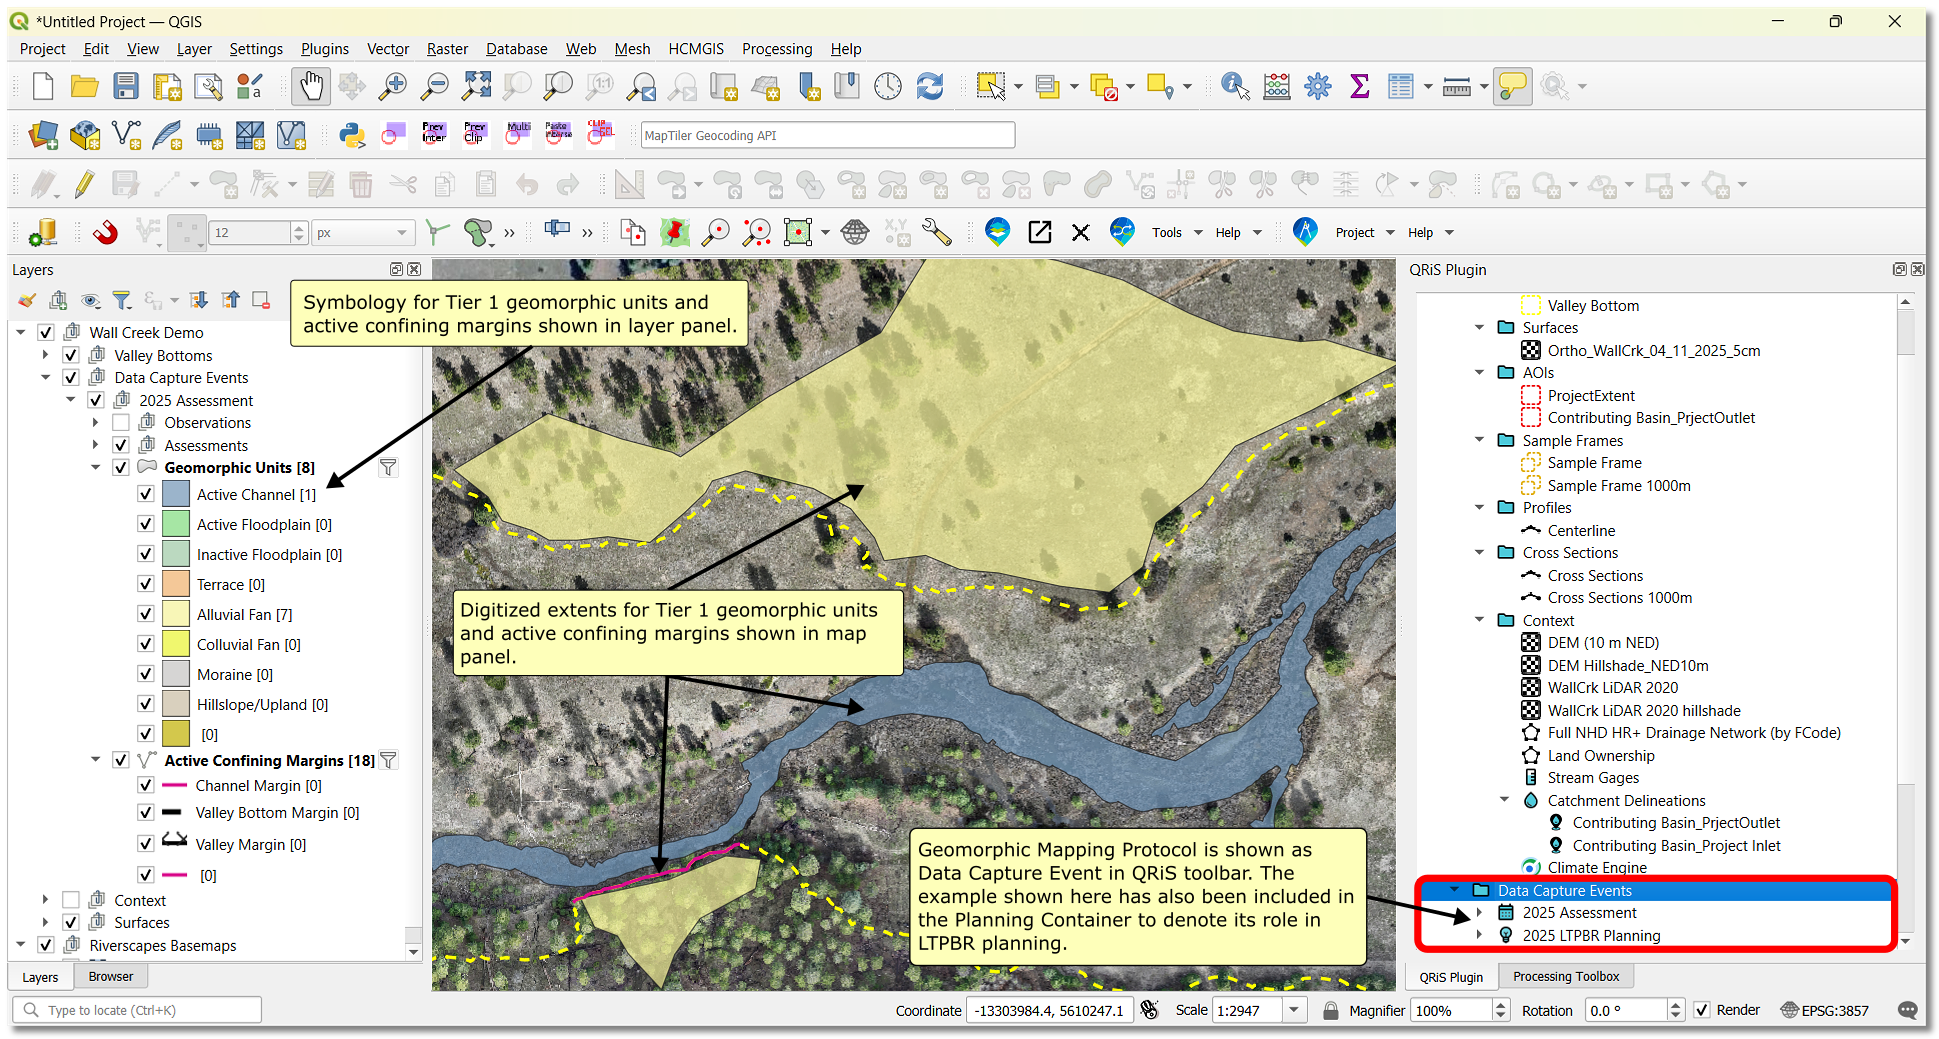Image resolution: width=1939 pixels, height=1039 pixels.
Task: Open the statistical summary panel
Action: click(x=1359, y=86)
